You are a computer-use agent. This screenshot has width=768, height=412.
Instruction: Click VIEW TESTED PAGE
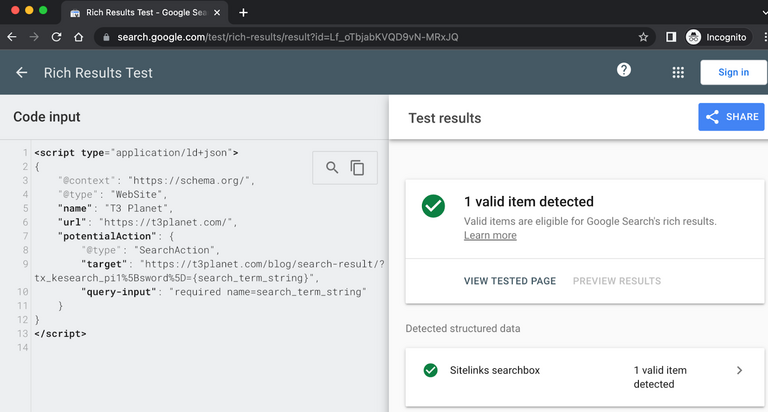click(x=509, y=281)
